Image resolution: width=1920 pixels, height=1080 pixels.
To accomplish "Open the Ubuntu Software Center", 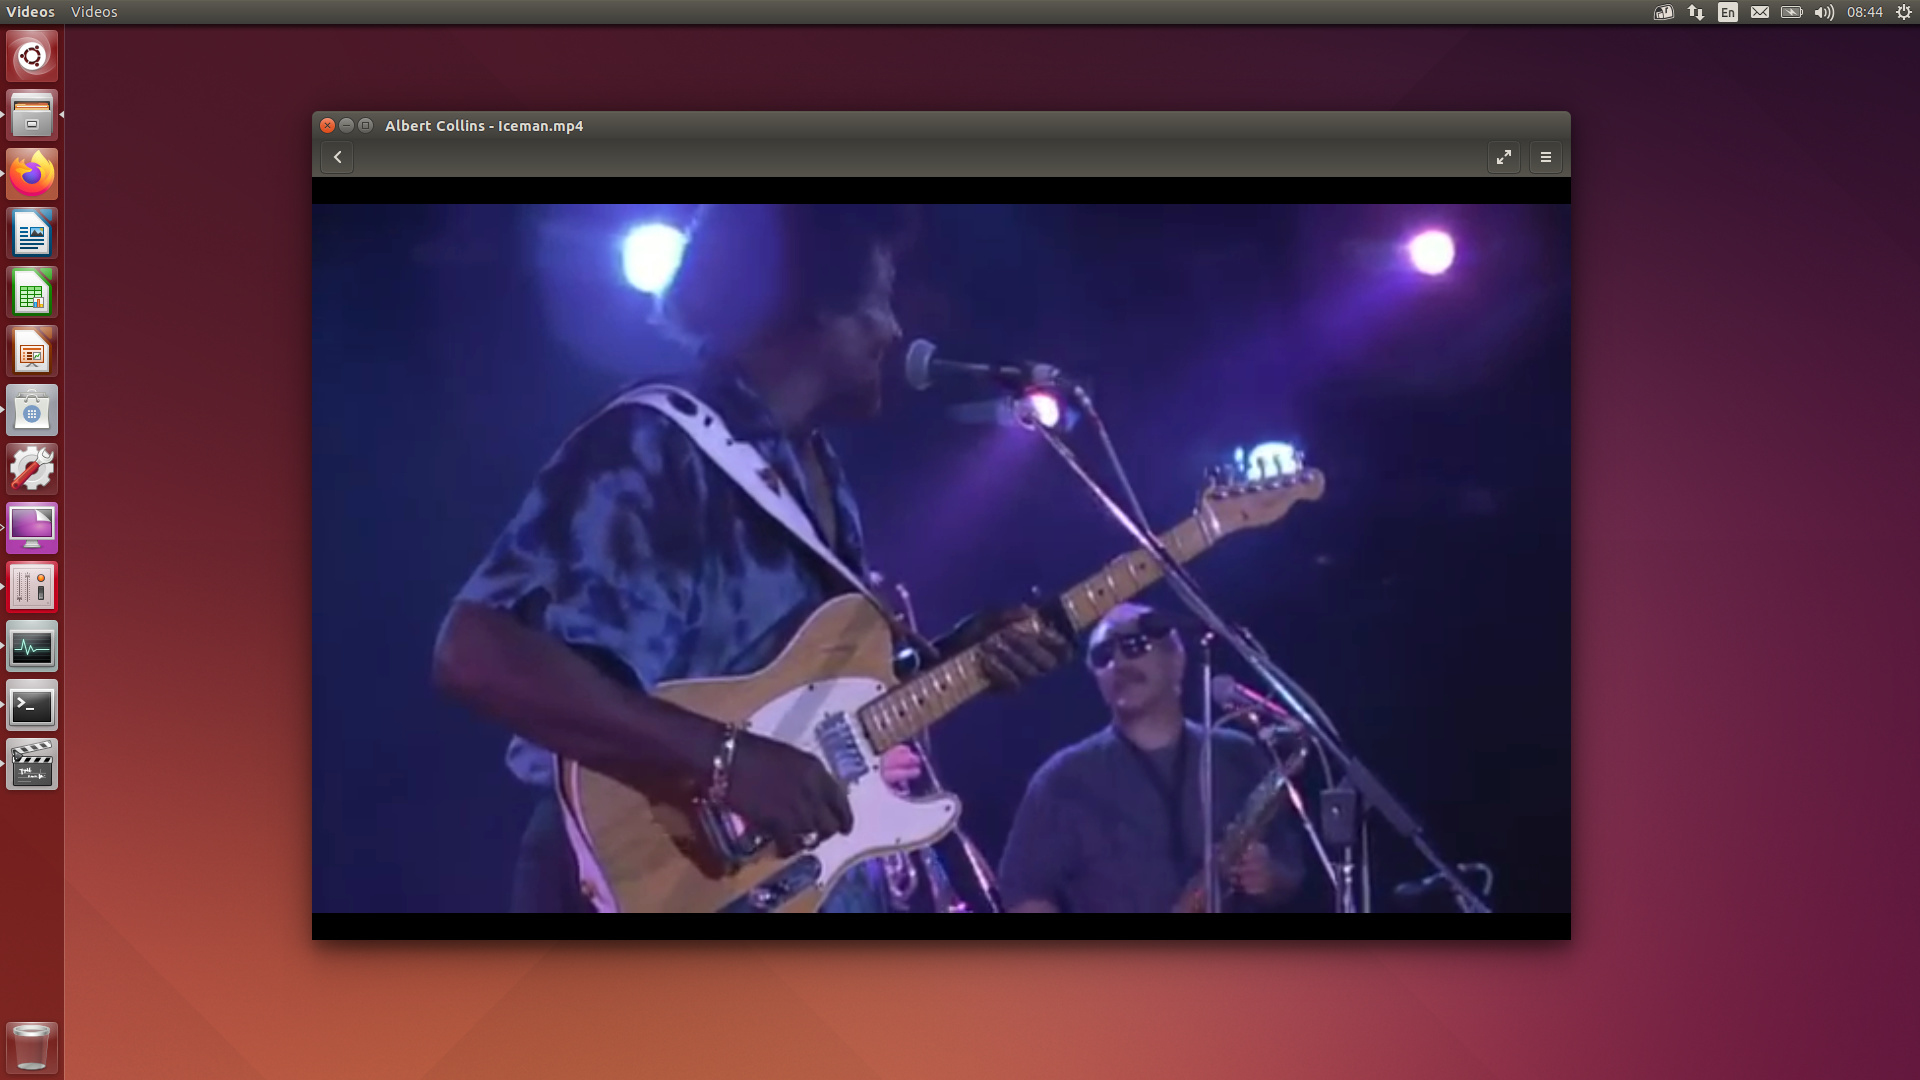I will [32, 410].
